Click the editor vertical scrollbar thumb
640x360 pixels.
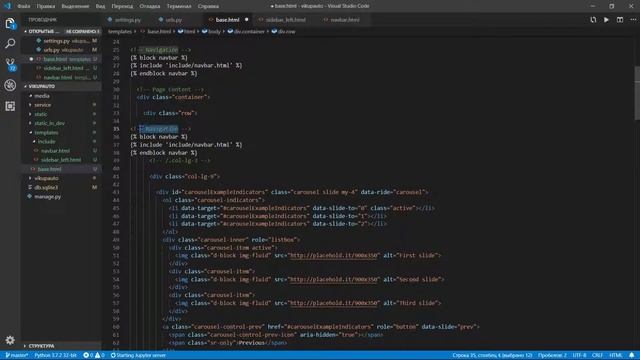point(637,93)
